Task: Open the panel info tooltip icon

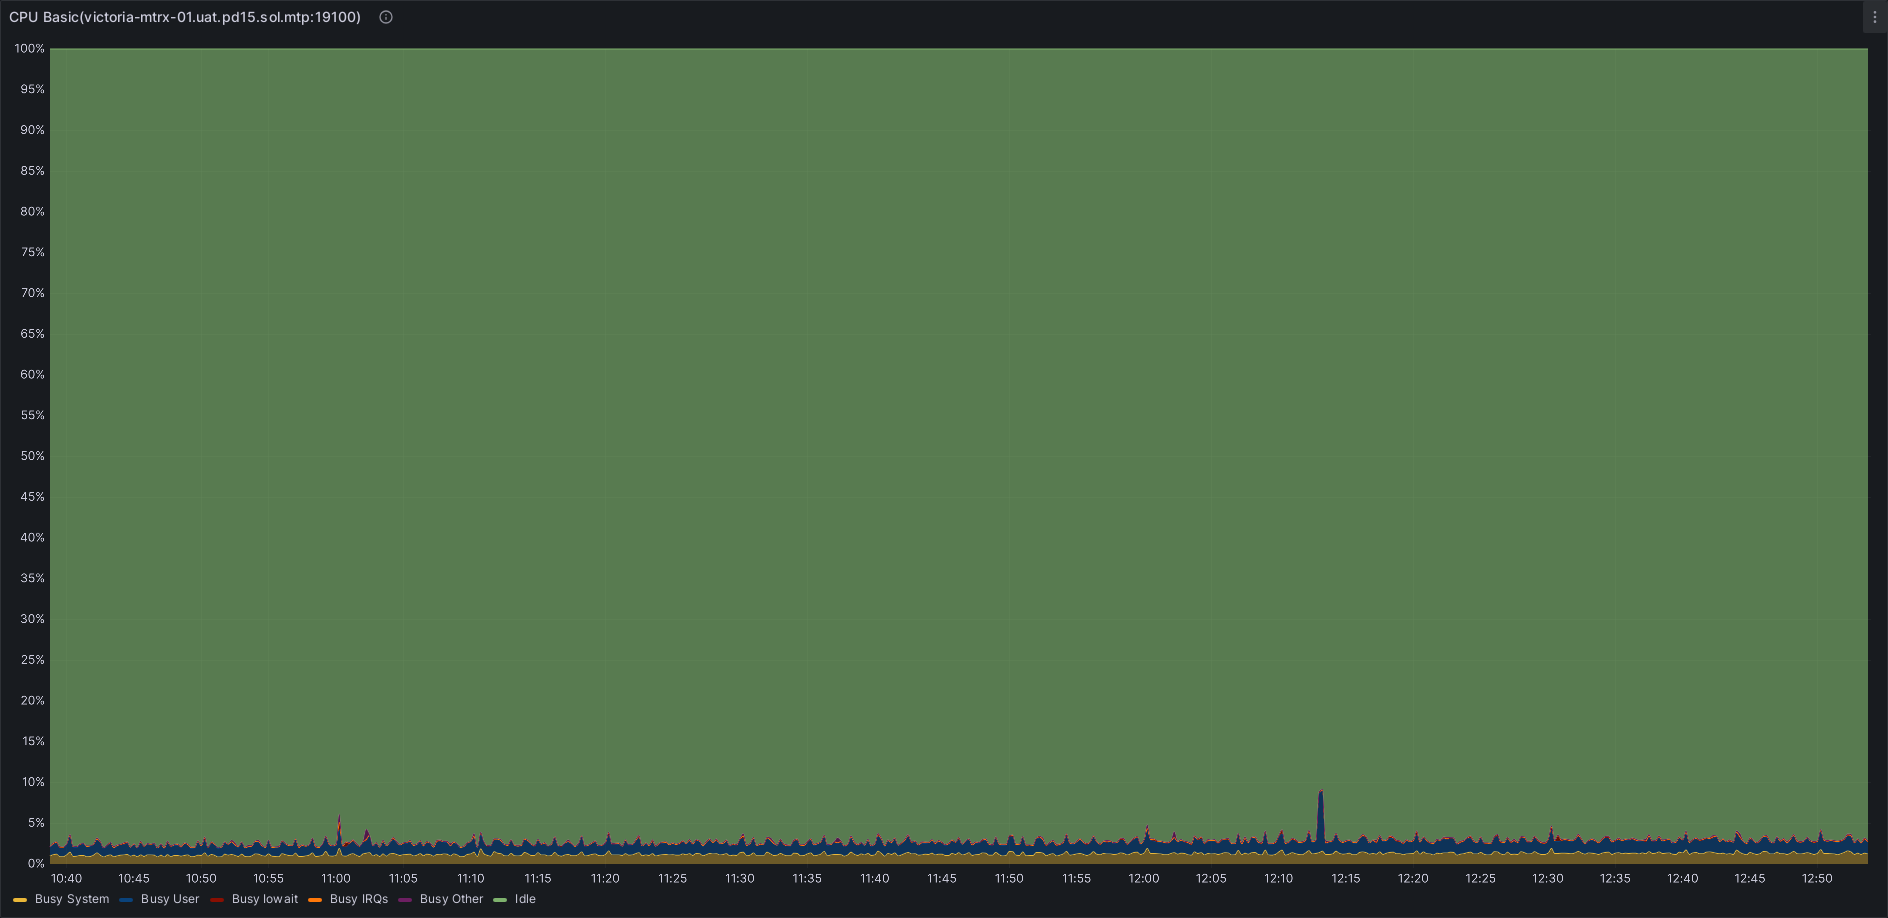Action: [x=386, y=17]
